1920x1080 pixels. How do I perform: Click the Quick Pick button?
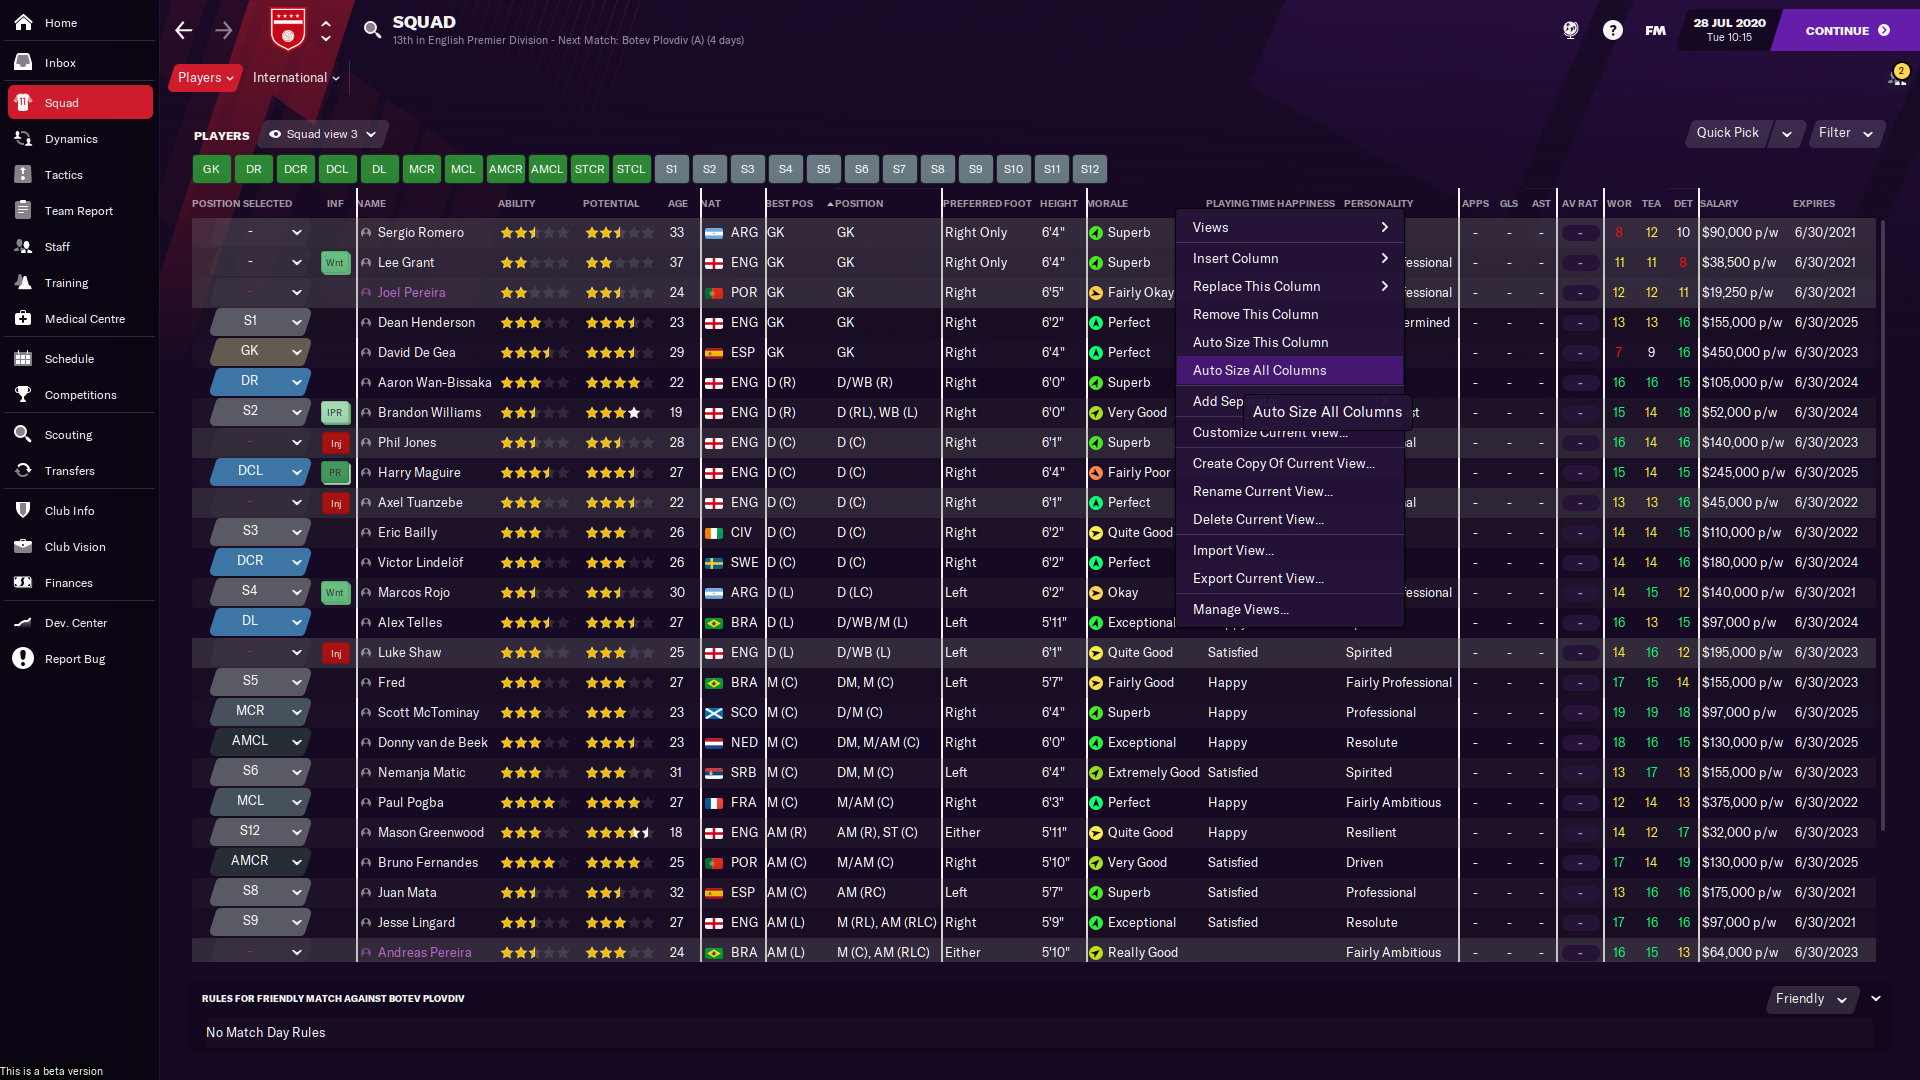(x=1727, y=133)
